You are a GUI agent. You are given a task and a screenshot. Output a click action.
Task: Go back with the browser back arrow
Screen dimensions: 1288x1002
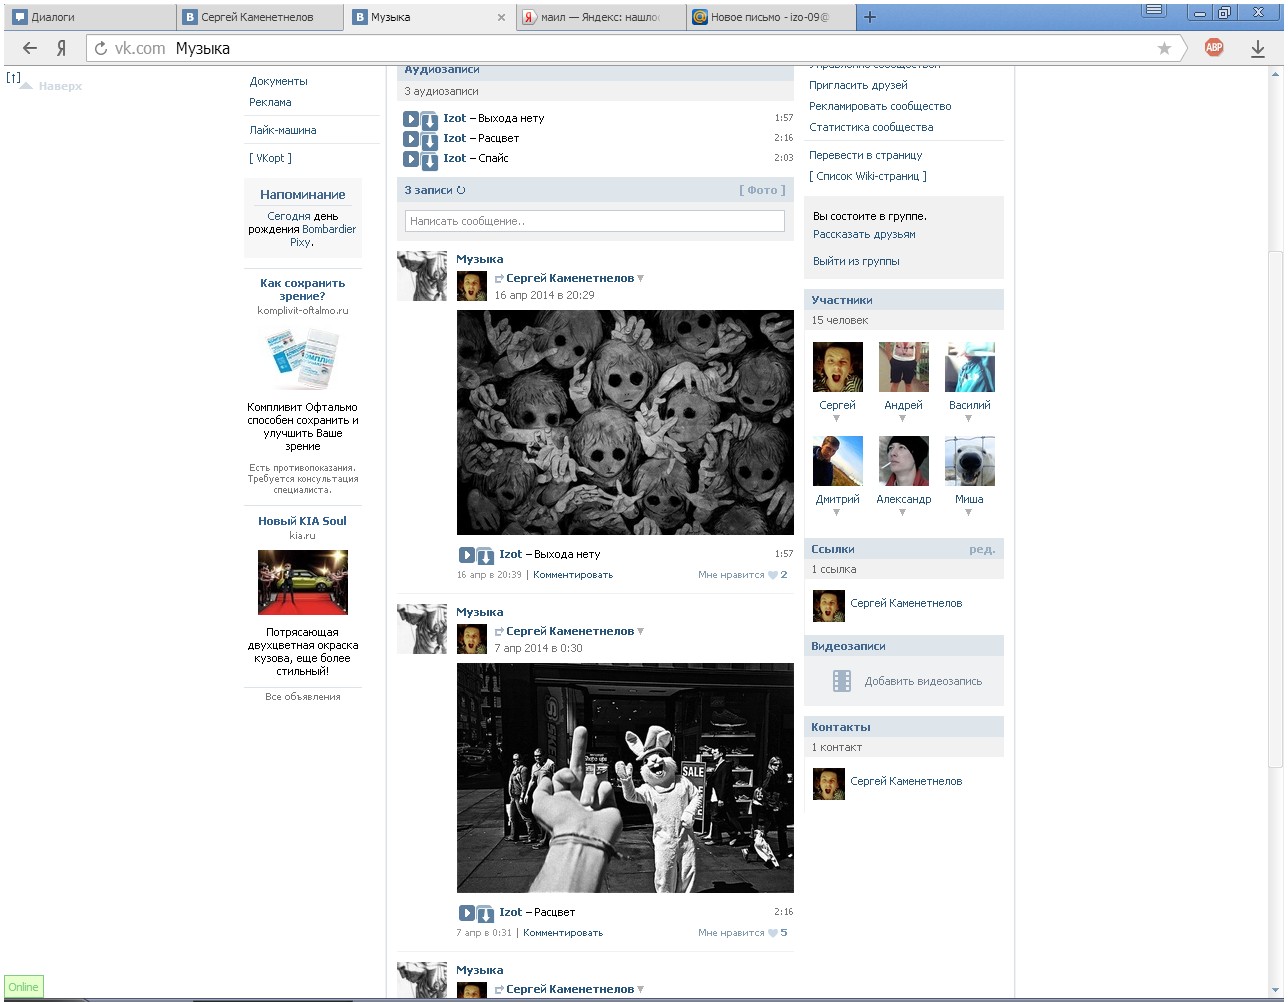pos(30,48)
